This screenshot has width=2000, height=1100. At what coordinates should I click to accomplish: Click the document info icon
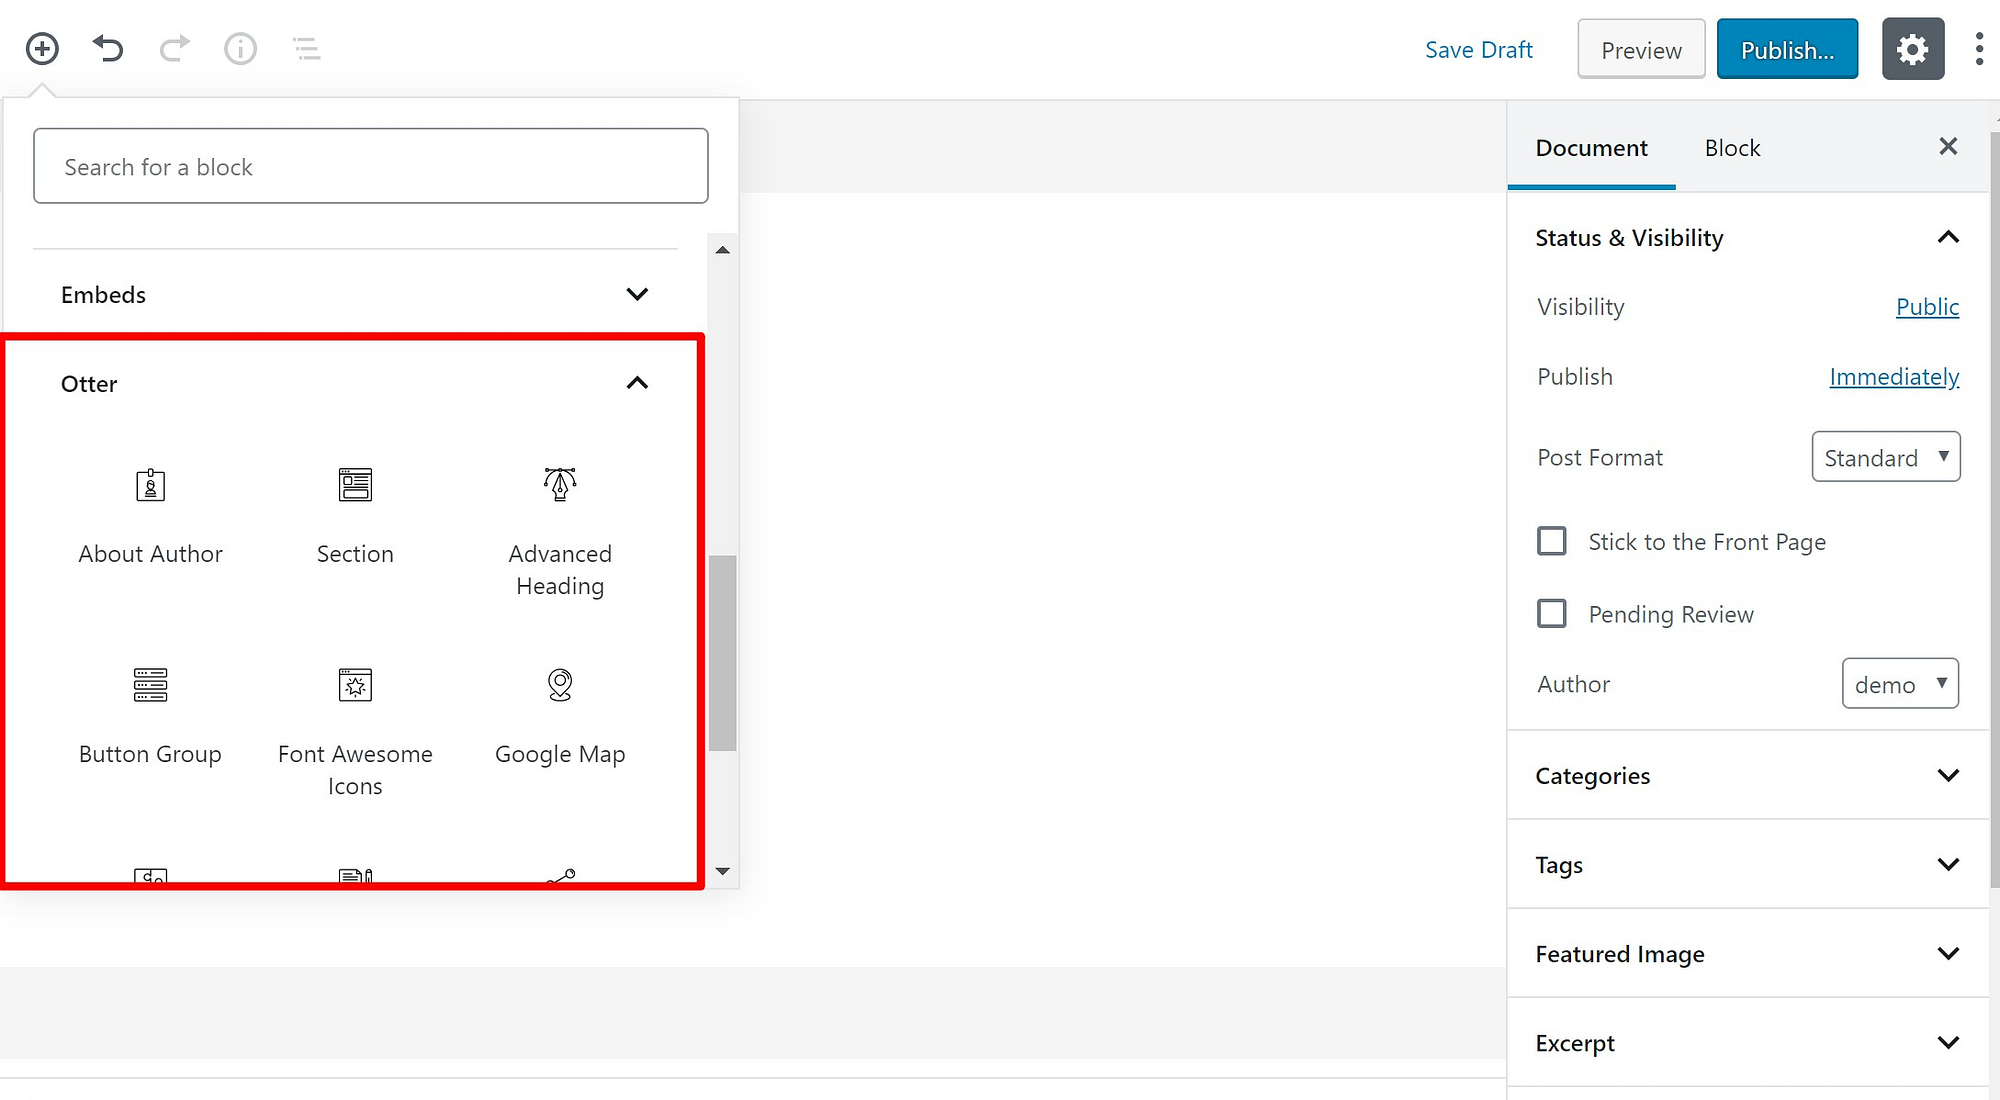tap(240, 49)
